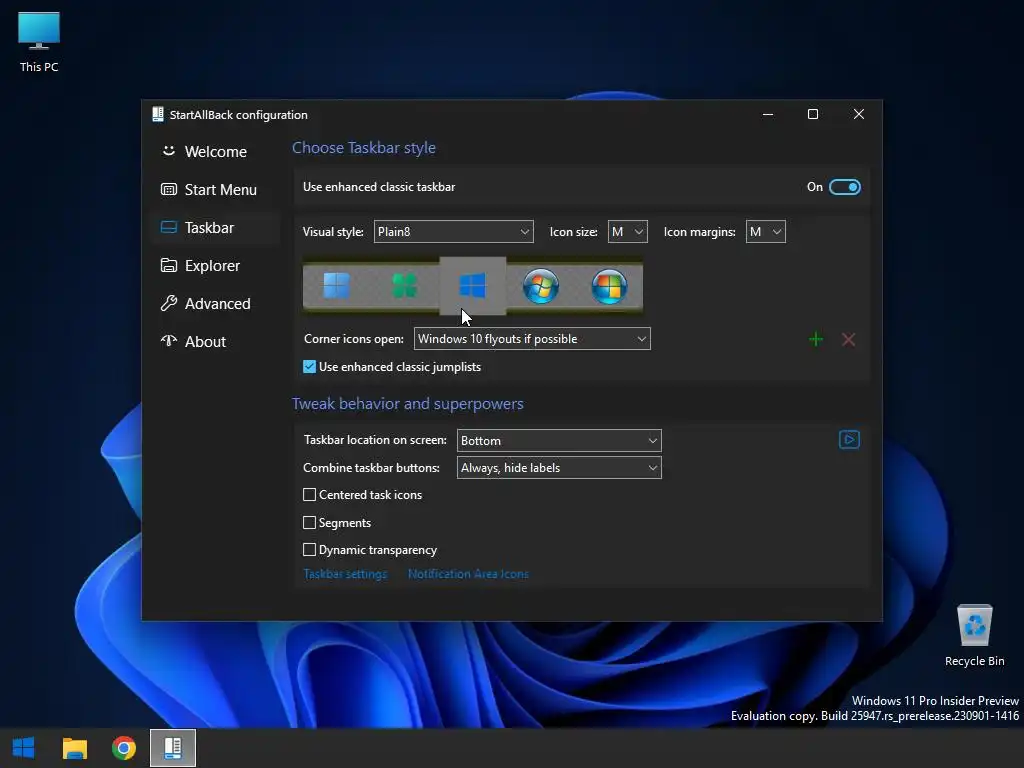This screenshot has width=1024, height=768.
Task: Pick the Windows 7 round orb style
Action: click(541, 286)
